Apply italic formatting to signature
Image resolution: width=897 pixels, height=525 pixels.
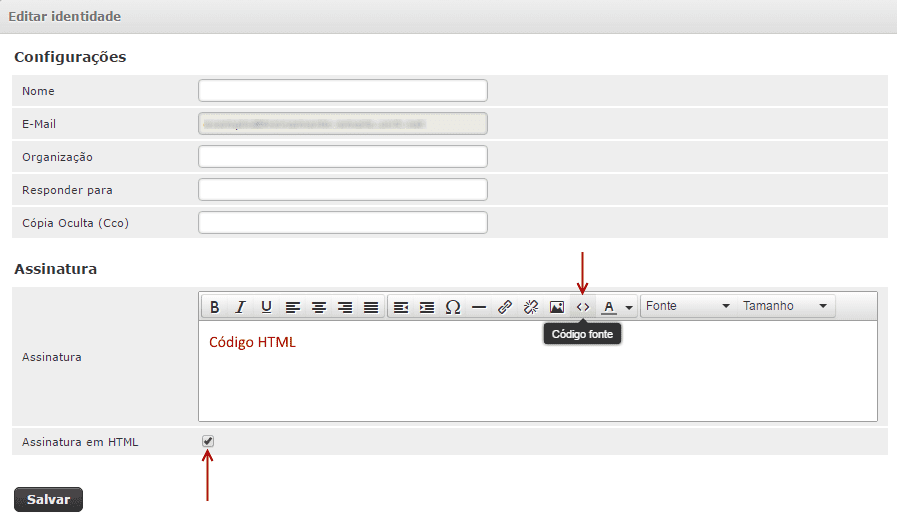click(x=240, y=307)
